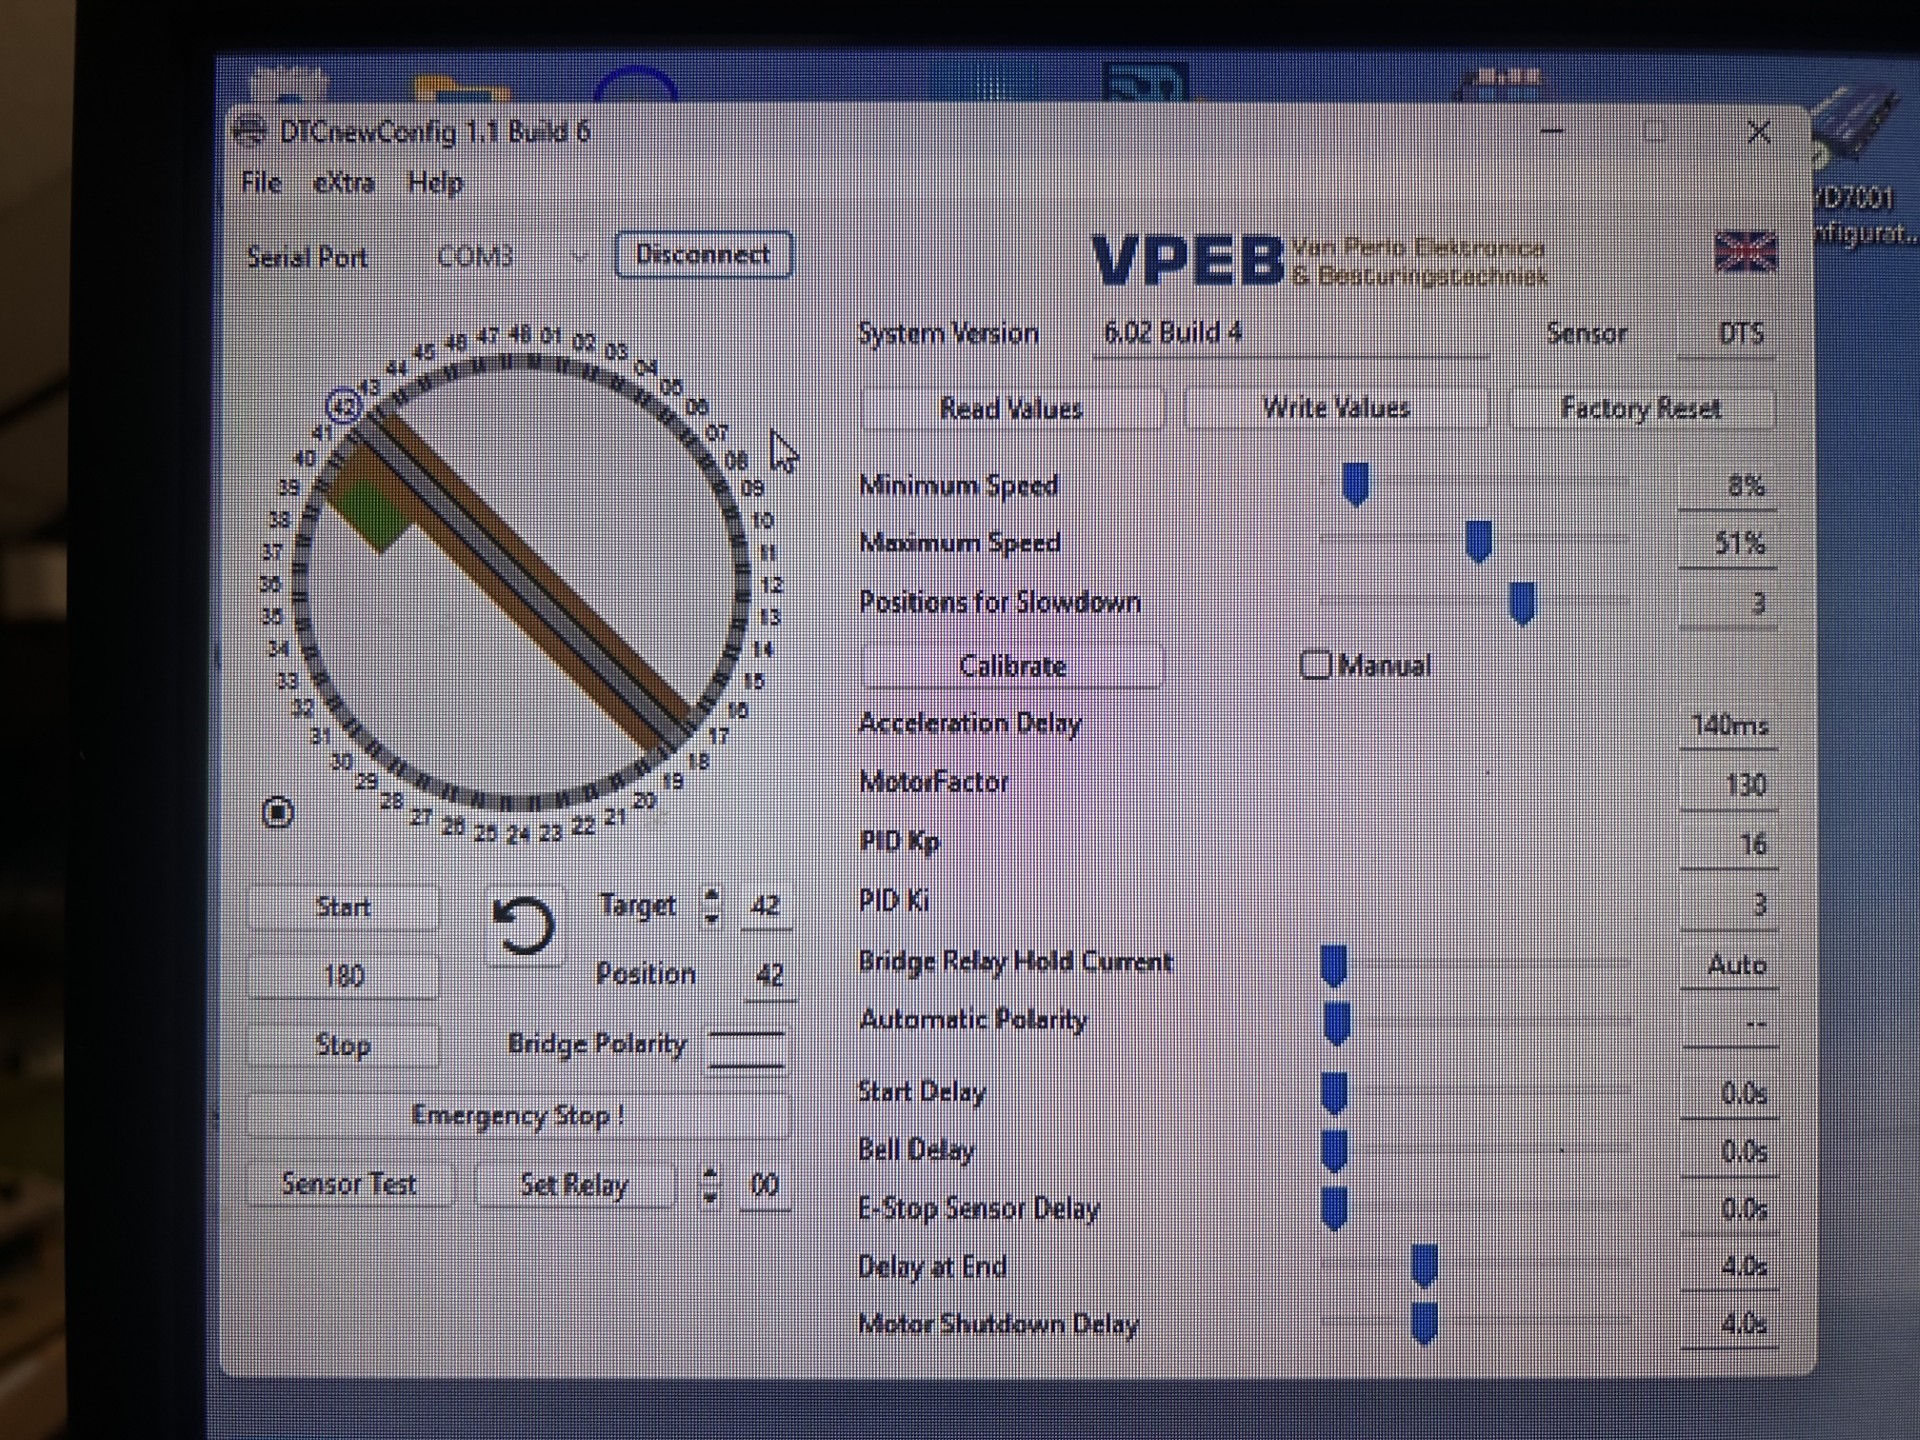Click the MotorFactor value field
This screenshot has height=1440, width=1920.
(1730, 785)
